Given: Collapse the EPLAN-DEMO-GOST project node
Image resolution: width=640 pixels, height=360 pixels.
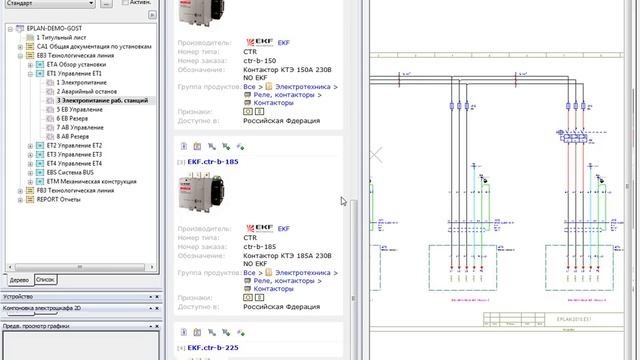Looking at the screenshot, I should 11,29.
